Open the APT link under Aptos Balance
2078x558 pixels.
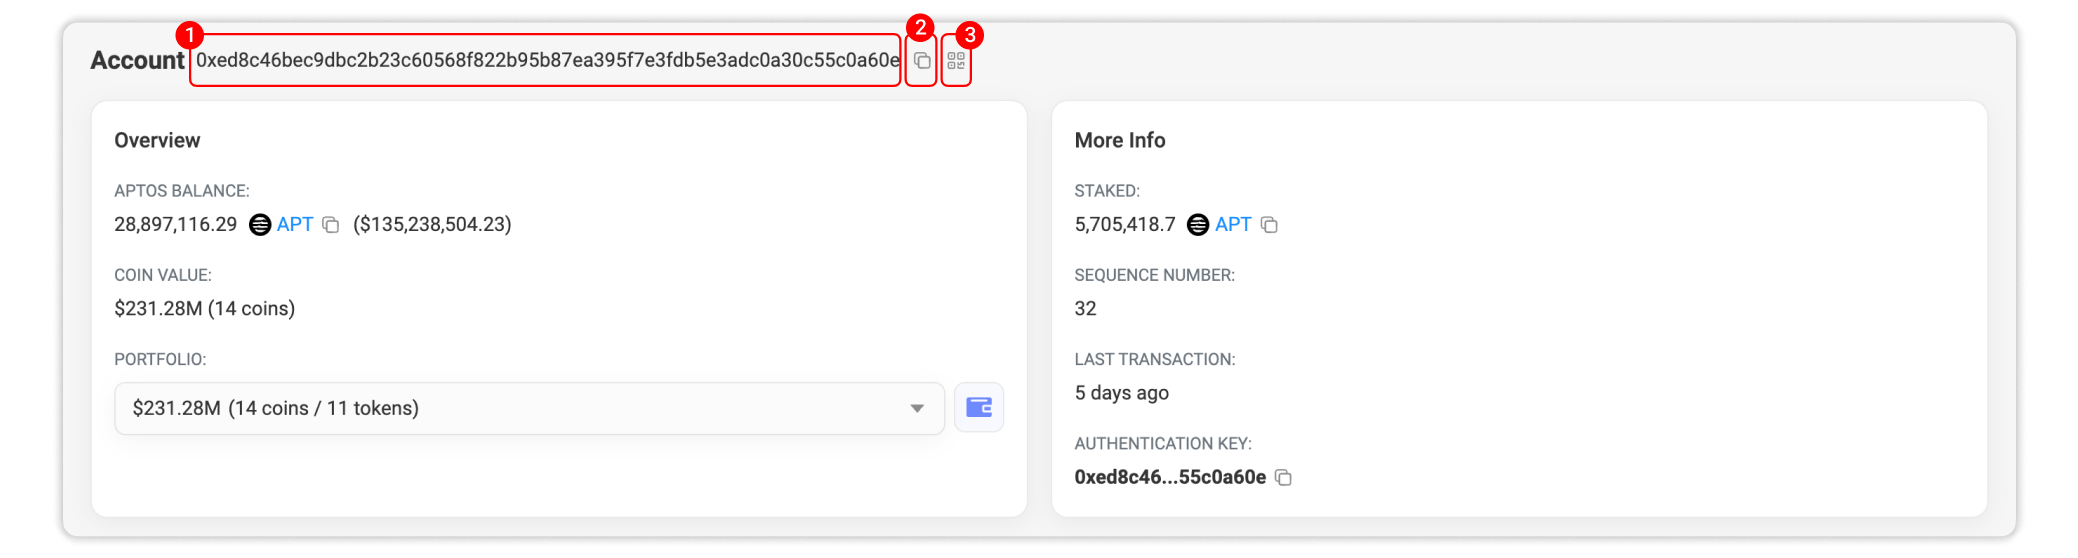295,225
